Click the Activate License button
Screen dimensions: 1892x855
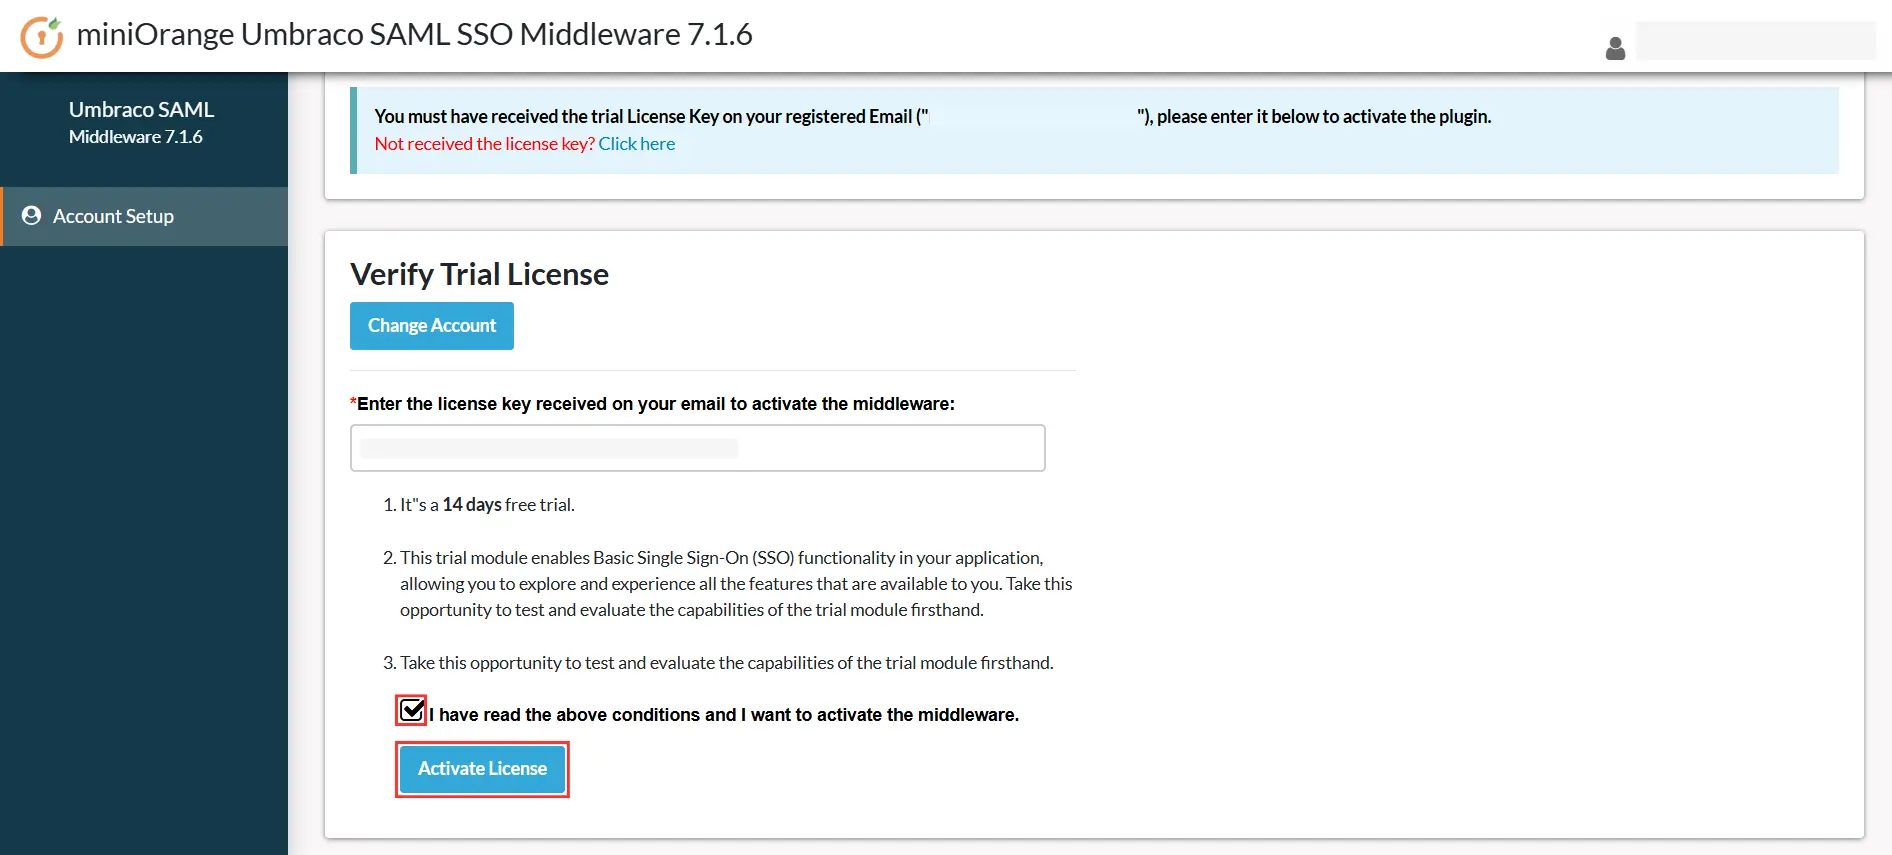point(483,769)
